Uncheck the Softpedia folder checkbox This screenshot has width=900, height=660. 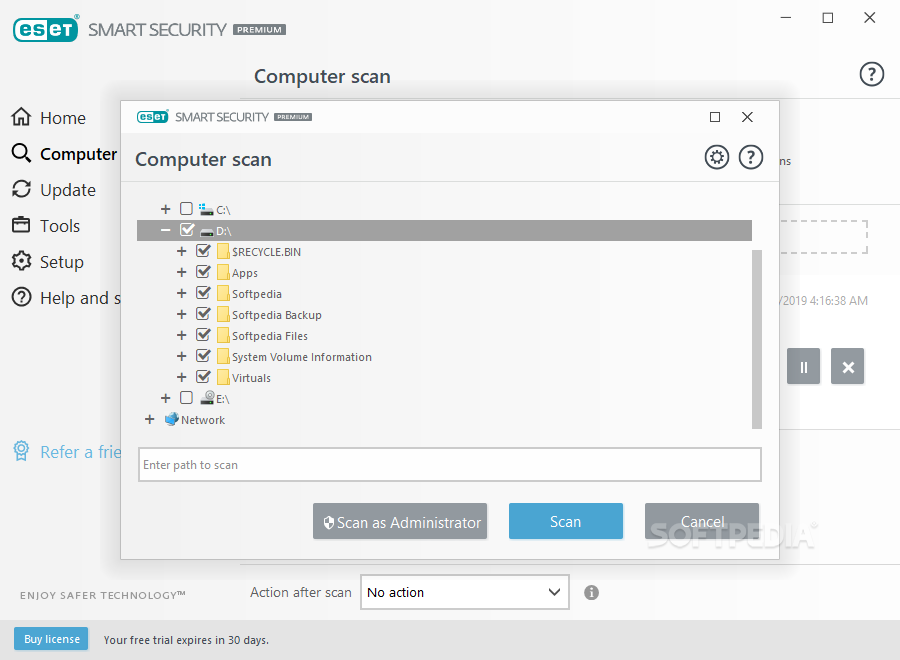pos(203,292)
